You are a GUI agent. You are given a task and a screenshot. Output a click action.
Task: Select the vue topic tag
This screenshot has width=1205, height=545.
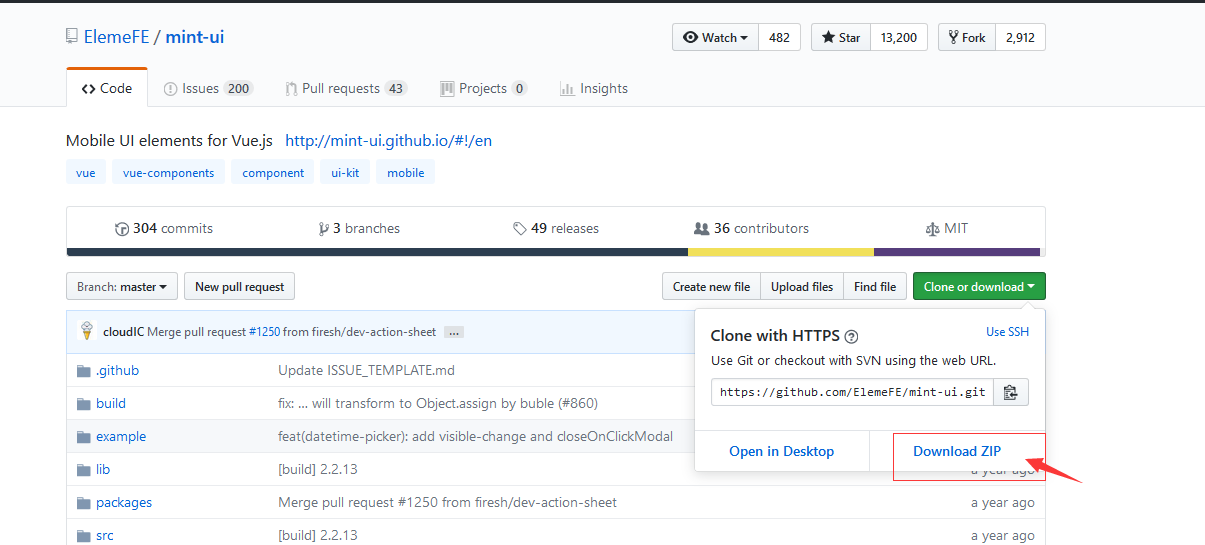[x=86, y=173]
